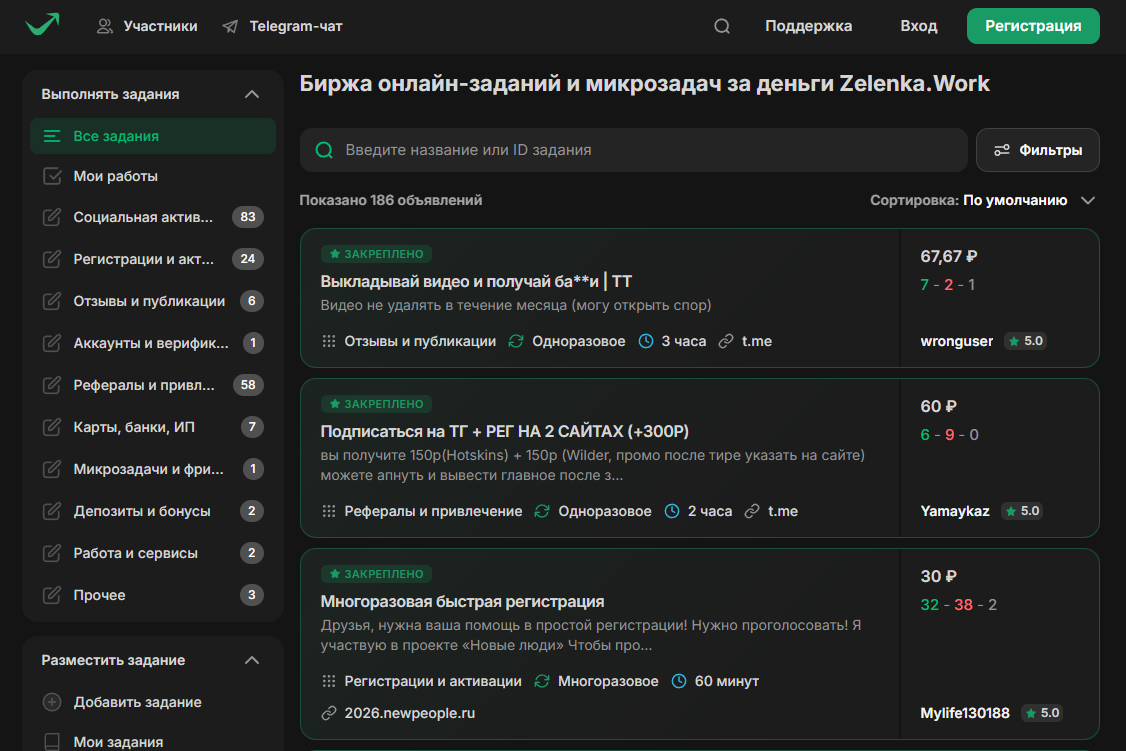Image resolution: width=1126 pixels, height=751 pixels.
Task: Click the Telegram paper plane icon
Action: 230,27
